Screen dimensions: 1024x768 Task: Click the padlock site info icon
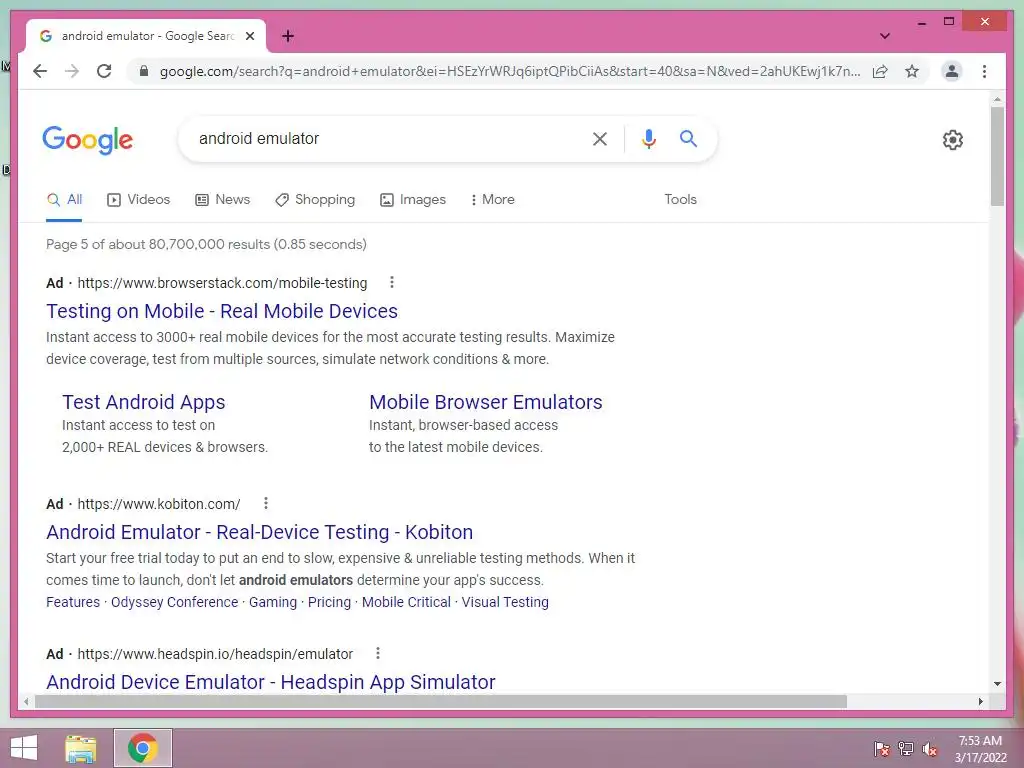144,71
